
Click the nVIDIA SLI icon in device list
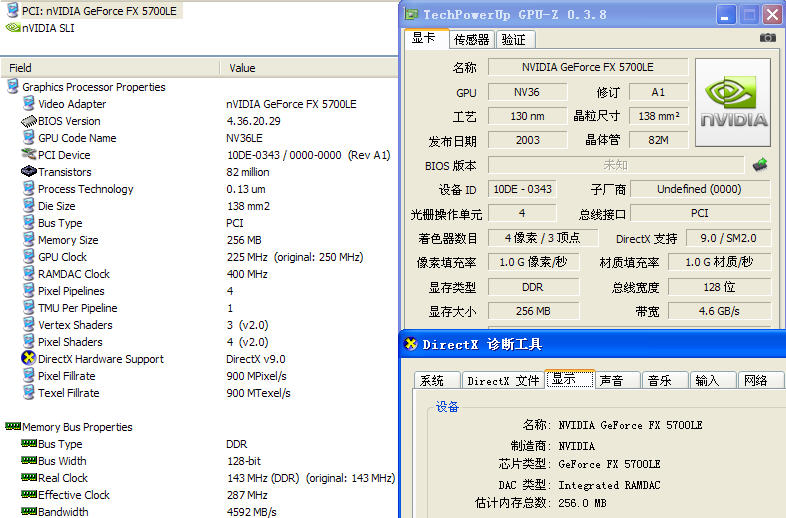[x=13, y=28]
